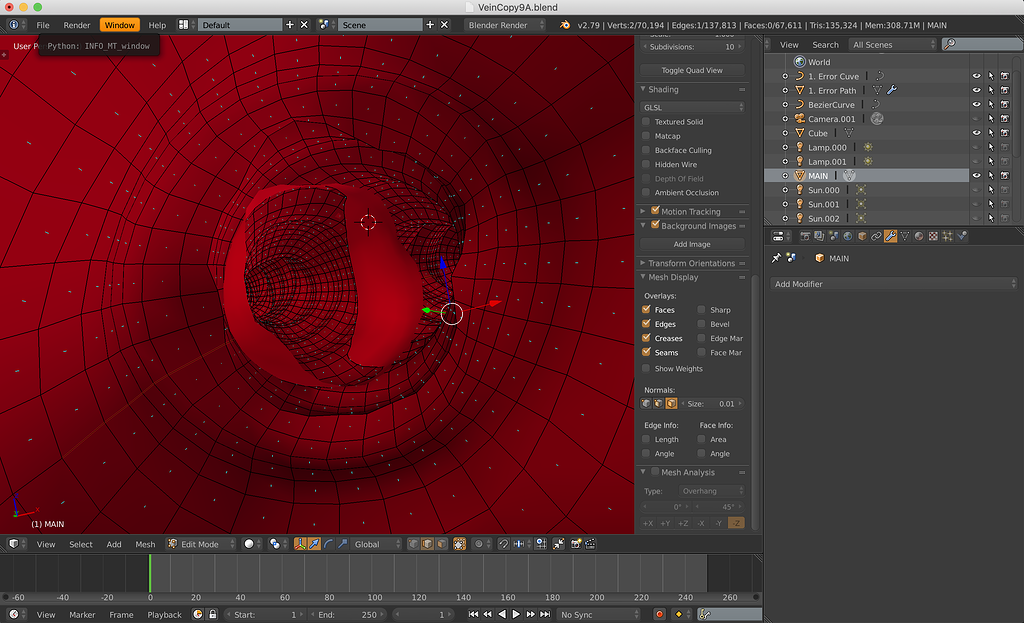The width and height of the screenshot is (1024, 623).
Task: Open the Object properties tab (cube icon)
Action: coord(862,236)
